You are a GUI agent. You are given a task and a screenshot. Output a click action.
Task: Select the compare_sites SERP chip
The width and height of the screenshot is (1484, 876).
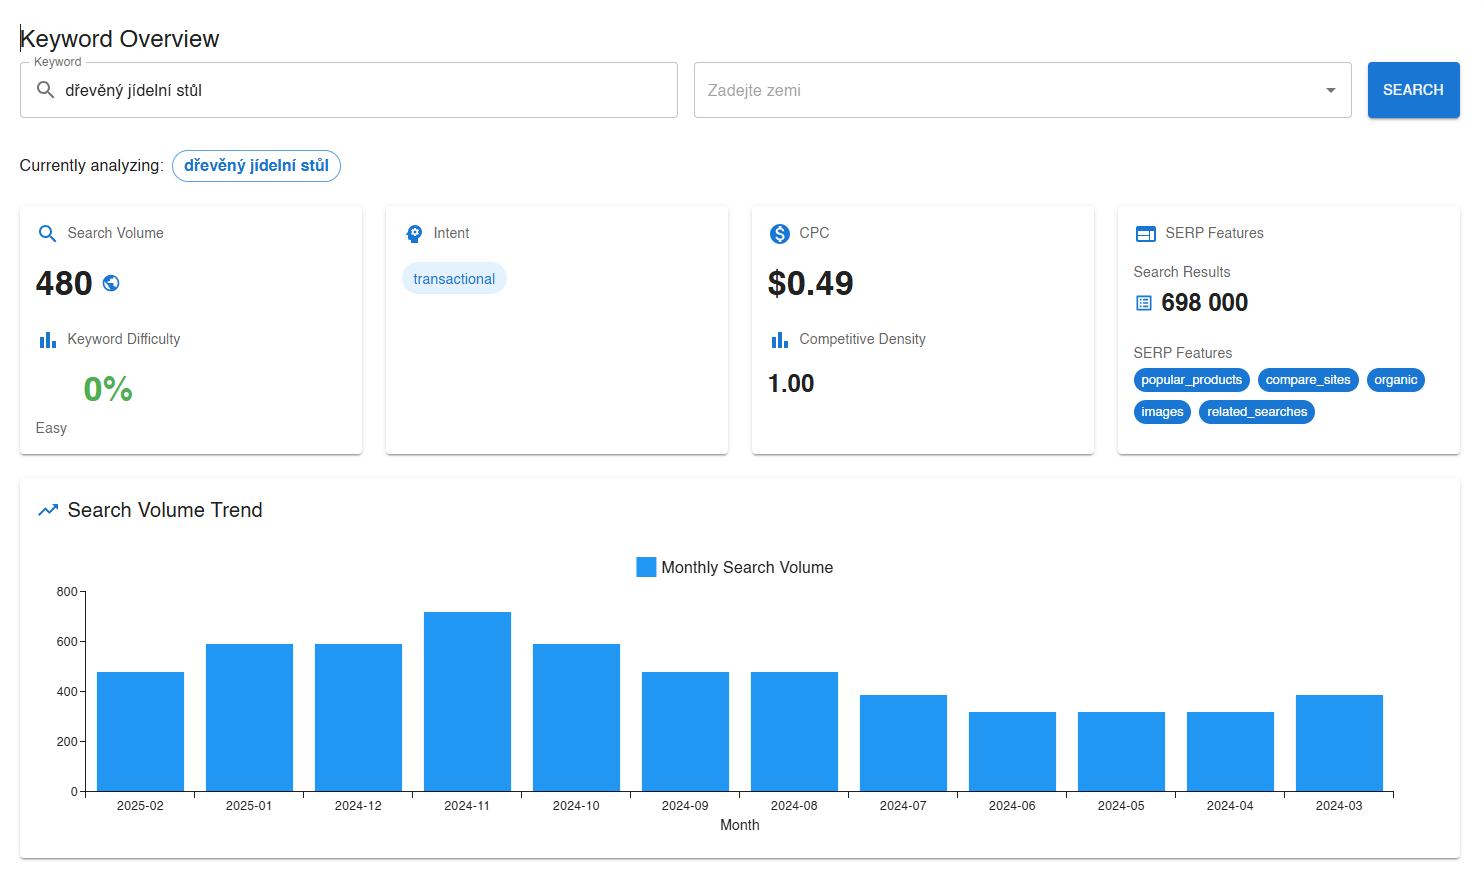click(1307, 380)
